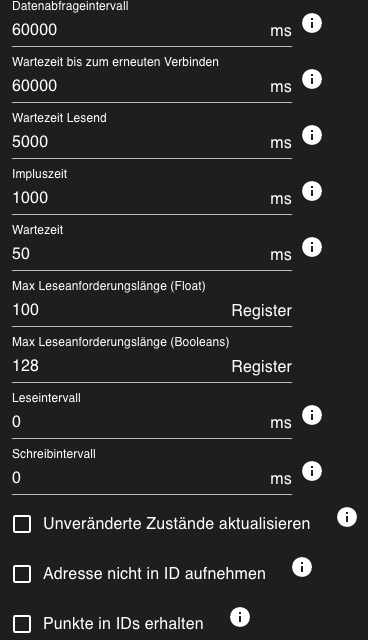The height and width of the screenshot is (640, 368).
Task: Open info for Wartezeit bis zum erneuten Verbinden
Action: click(x=312, y=79)
